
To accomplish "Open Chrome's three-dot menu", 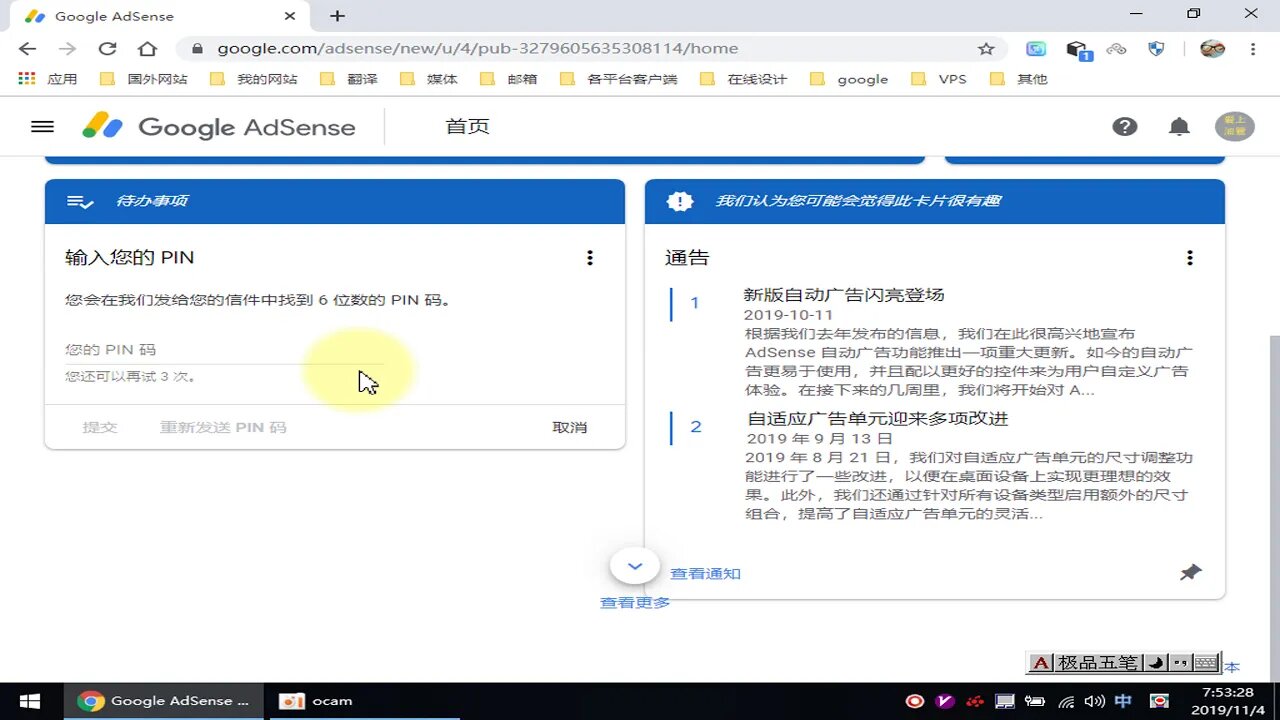I will 1253,48.
